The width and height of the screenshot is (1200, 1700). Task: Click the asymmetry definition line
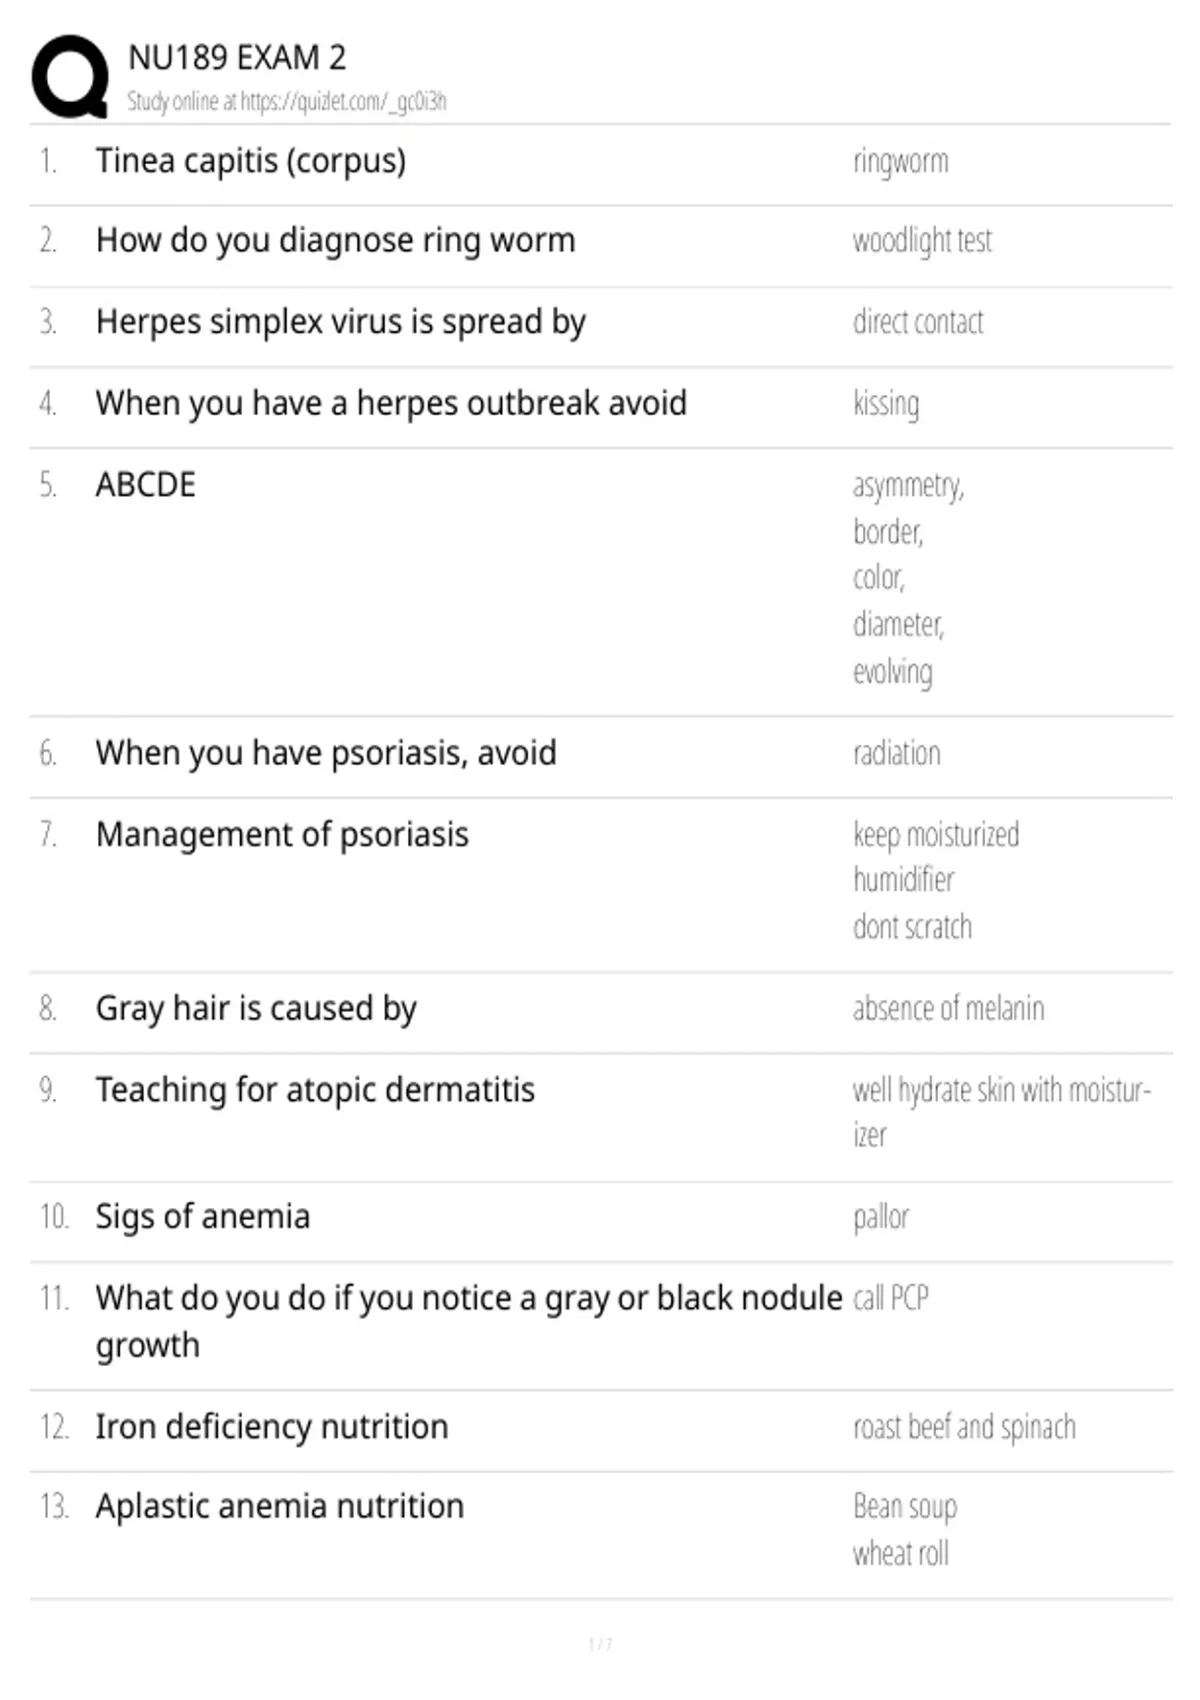coord(908,486)
